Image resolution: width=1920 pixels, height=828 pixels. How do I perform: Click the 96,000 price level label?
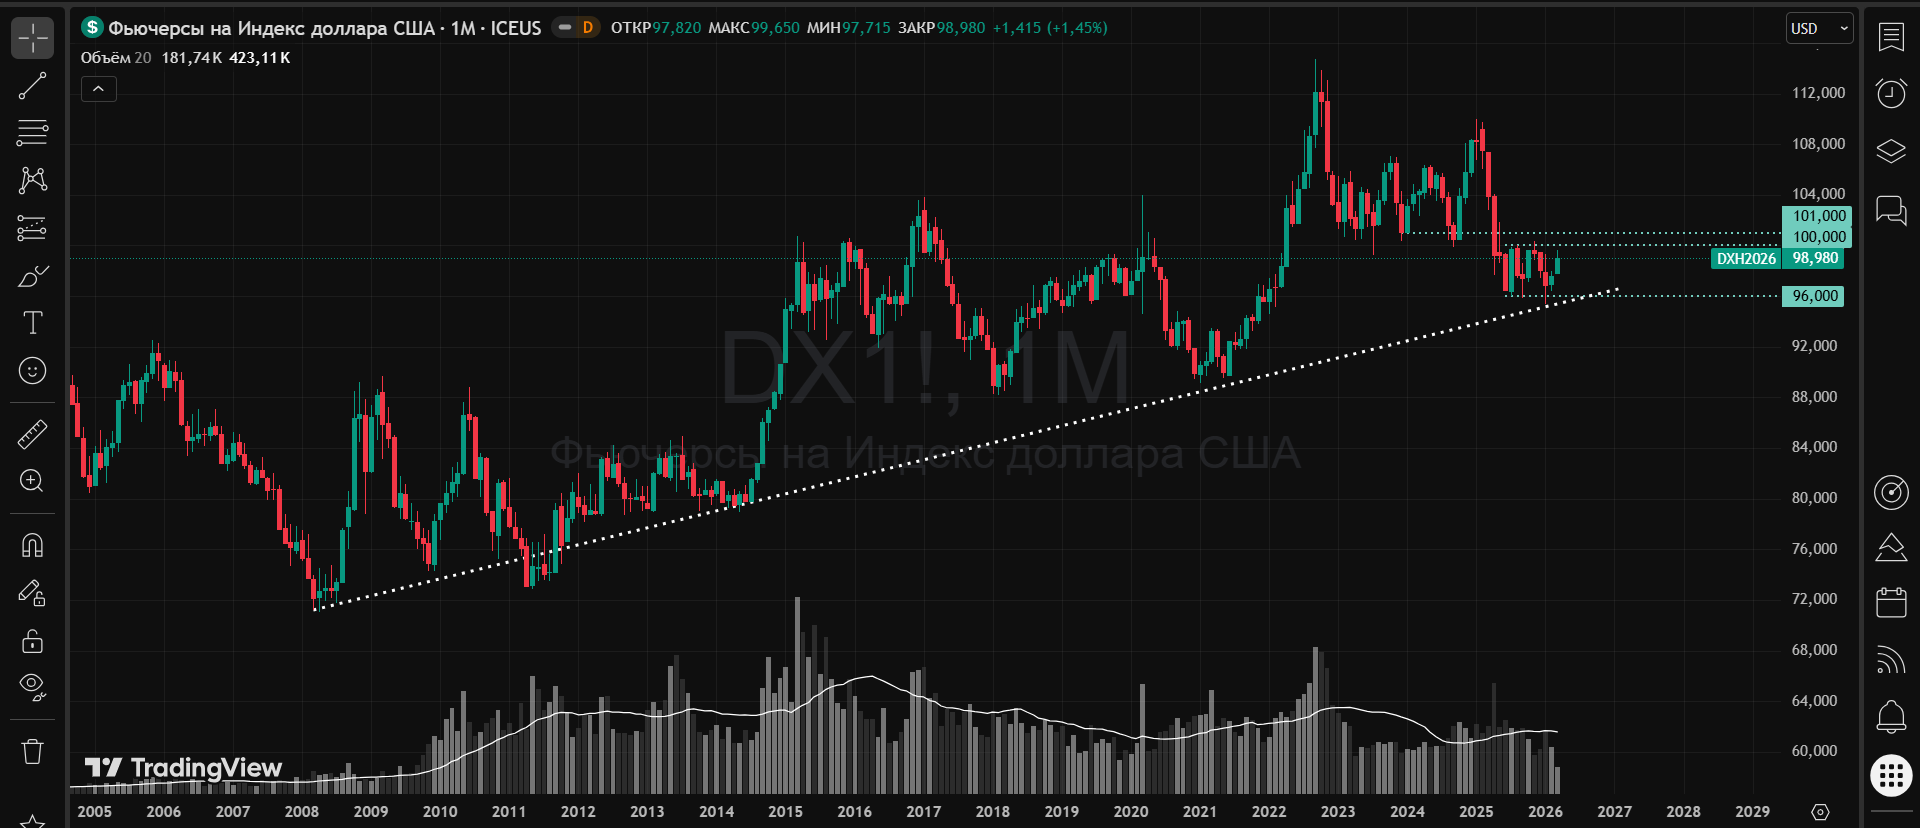[1813, 296]
